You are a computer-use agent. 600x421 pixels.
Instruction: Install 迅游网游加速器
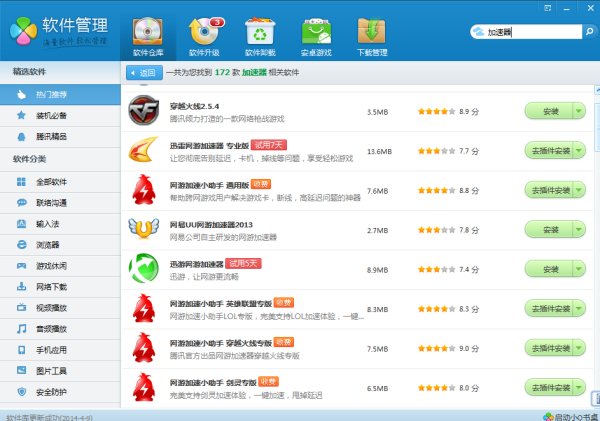point(549,269)
